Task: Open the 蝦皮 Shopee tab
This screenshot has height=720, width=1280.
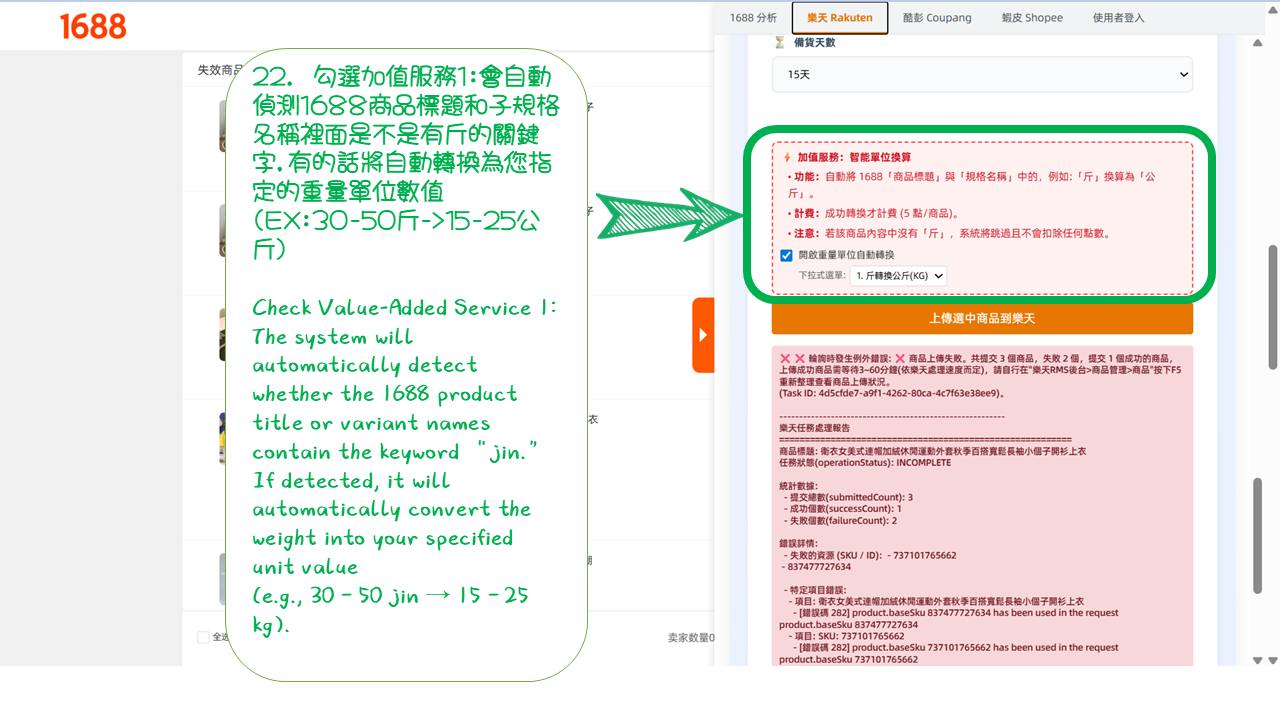Action: pos(1032,18)
